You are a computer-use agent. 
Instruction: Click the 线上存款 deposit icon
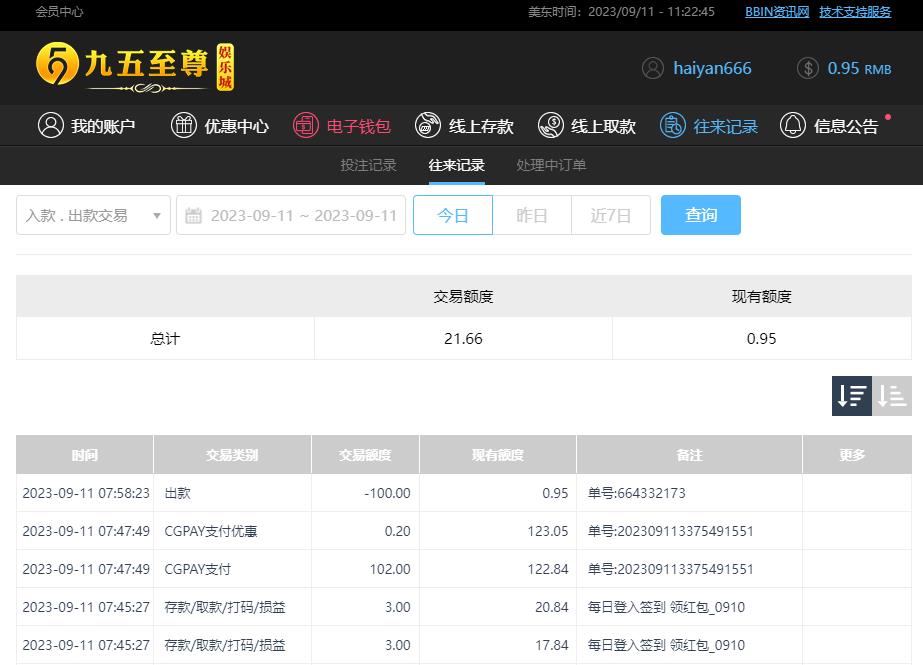point(428,126)
